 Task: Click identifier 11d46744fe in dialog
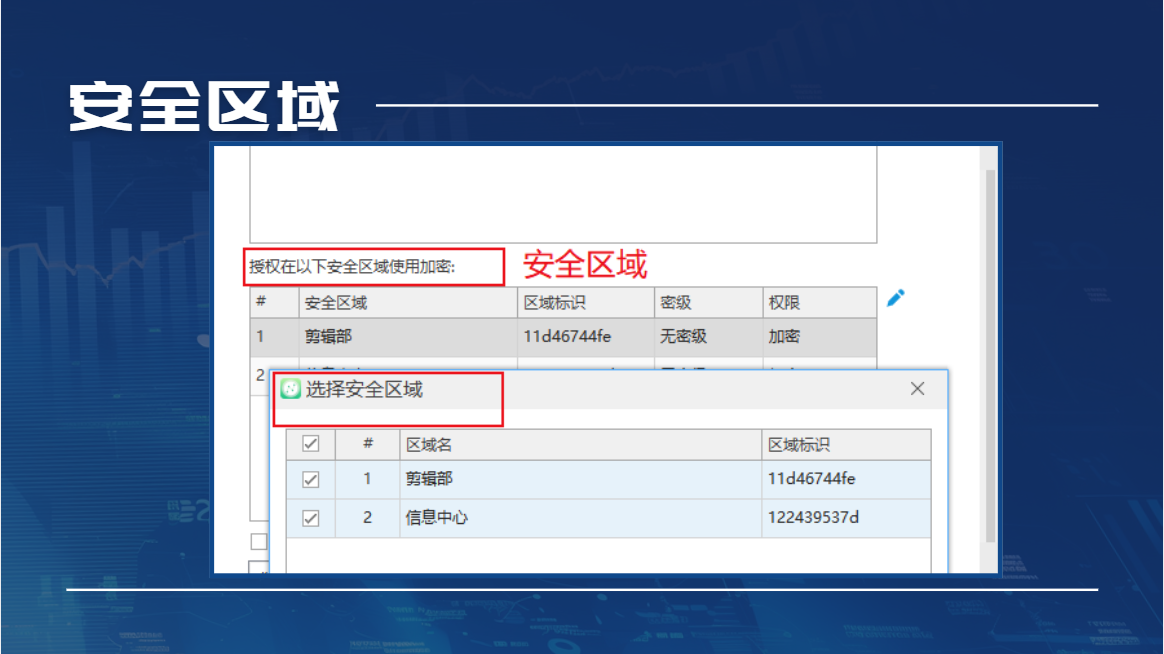811,479
